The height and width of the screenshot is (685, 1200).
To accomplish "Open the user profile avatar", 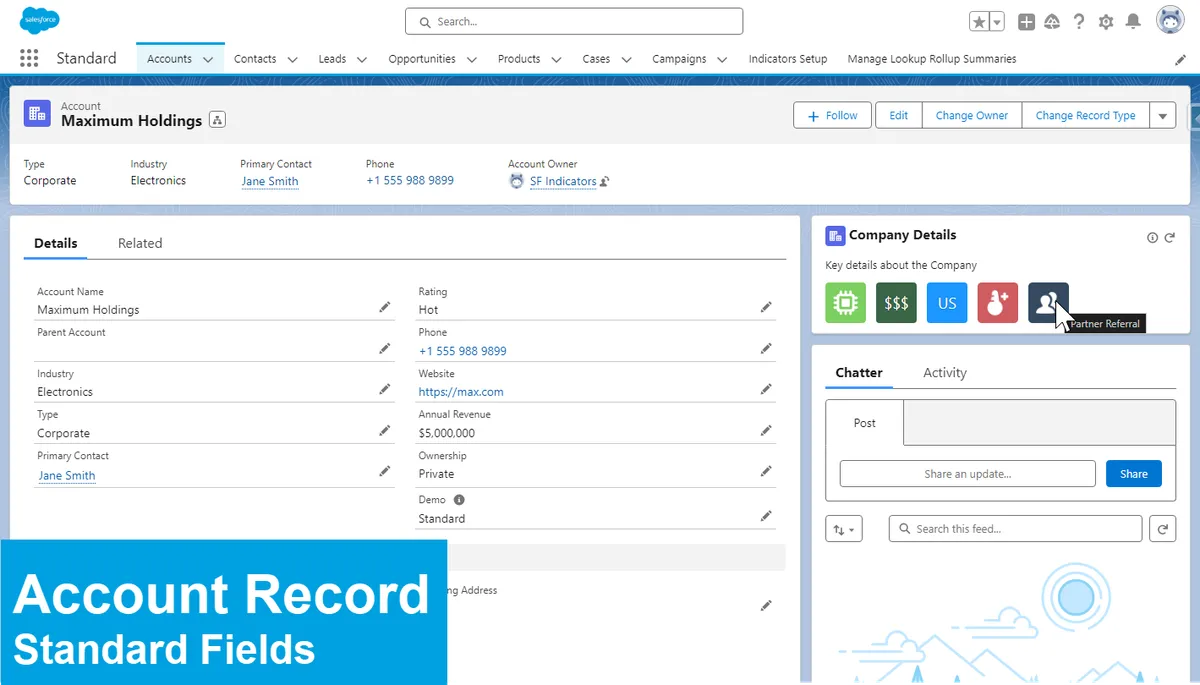I will (1170, 21).
